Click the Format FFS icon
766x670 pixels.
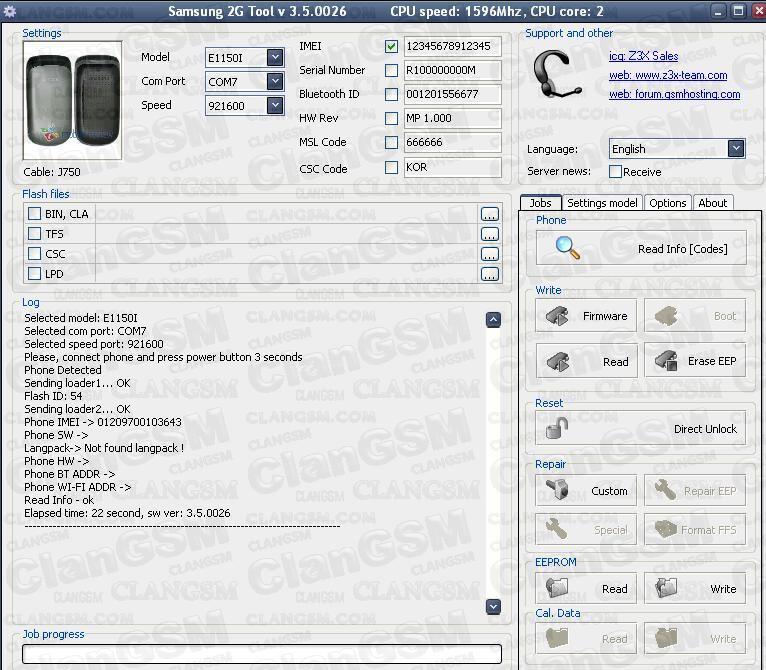665,529
